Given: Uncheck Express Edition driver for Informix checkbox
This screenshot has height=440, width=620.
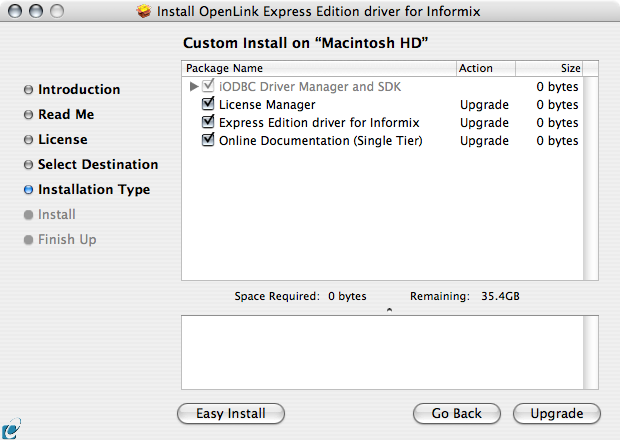Looking at the screenshot, I should point(208,122).
